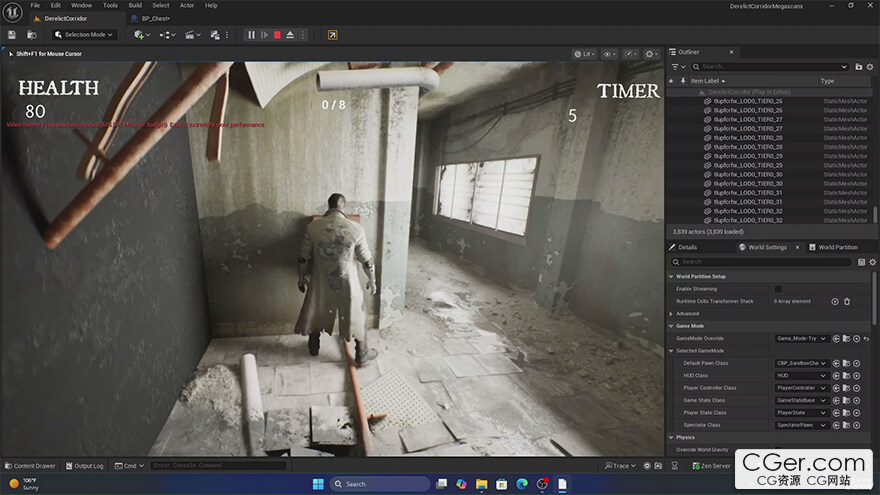The image size is (880, 495).
Task: Open the Window menu
Action: 81,5
